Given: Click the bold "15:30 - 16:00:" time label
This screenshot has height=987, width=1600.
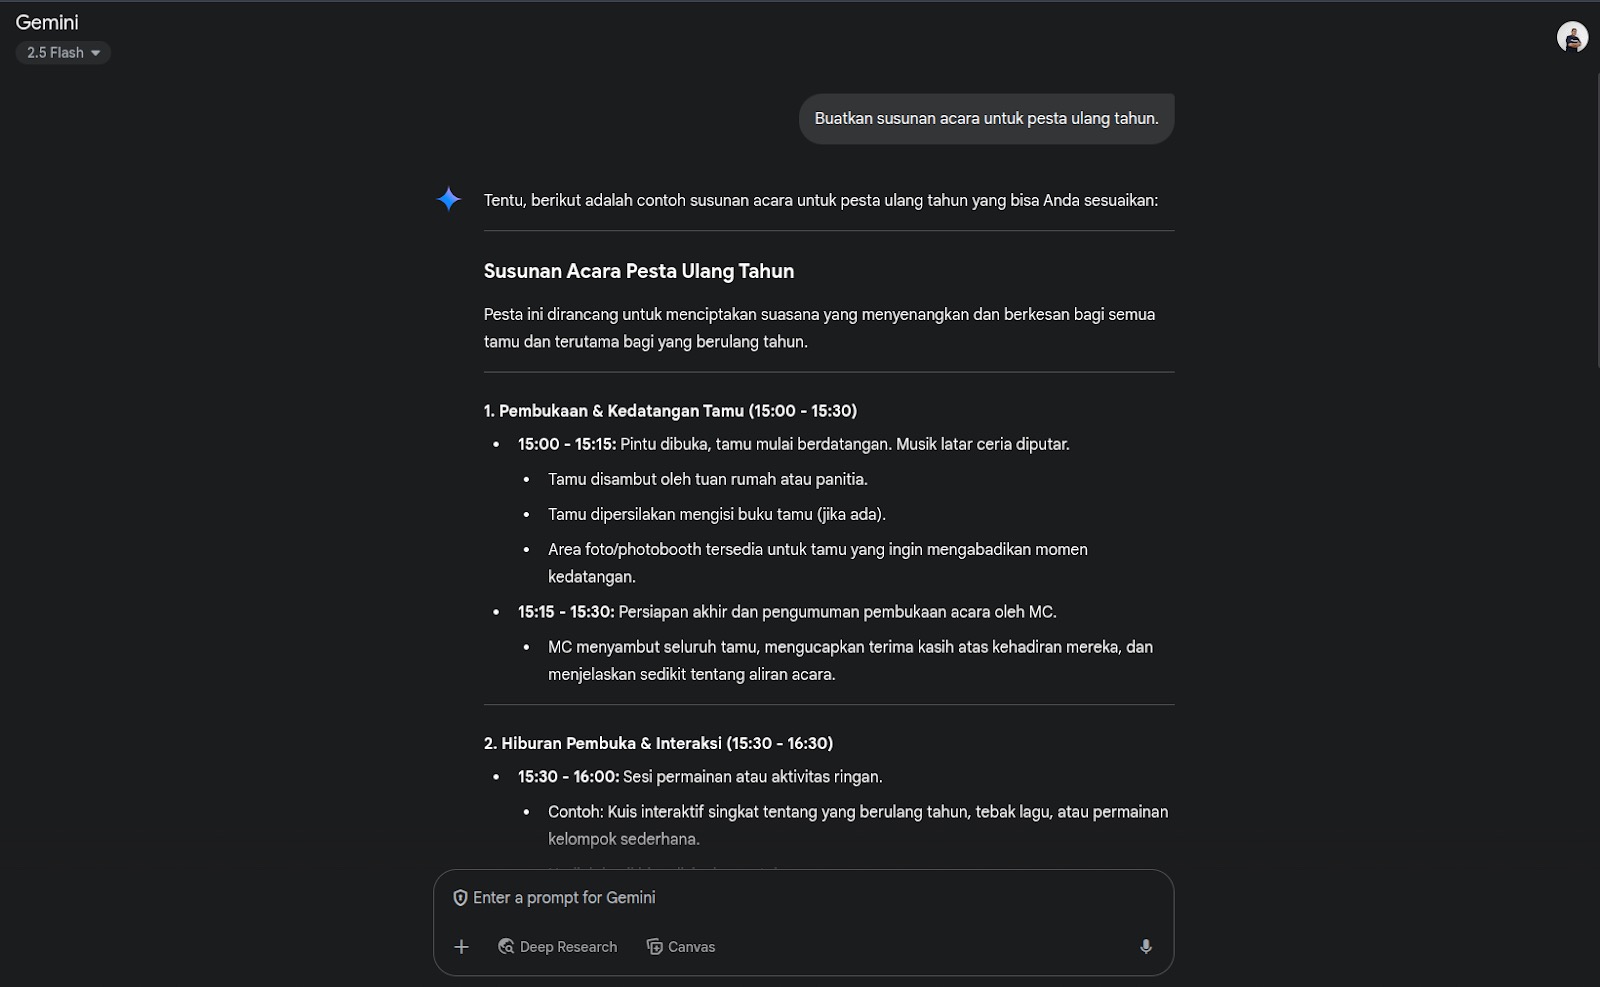Looking at the screenshot, I should [x=568, y=777].
